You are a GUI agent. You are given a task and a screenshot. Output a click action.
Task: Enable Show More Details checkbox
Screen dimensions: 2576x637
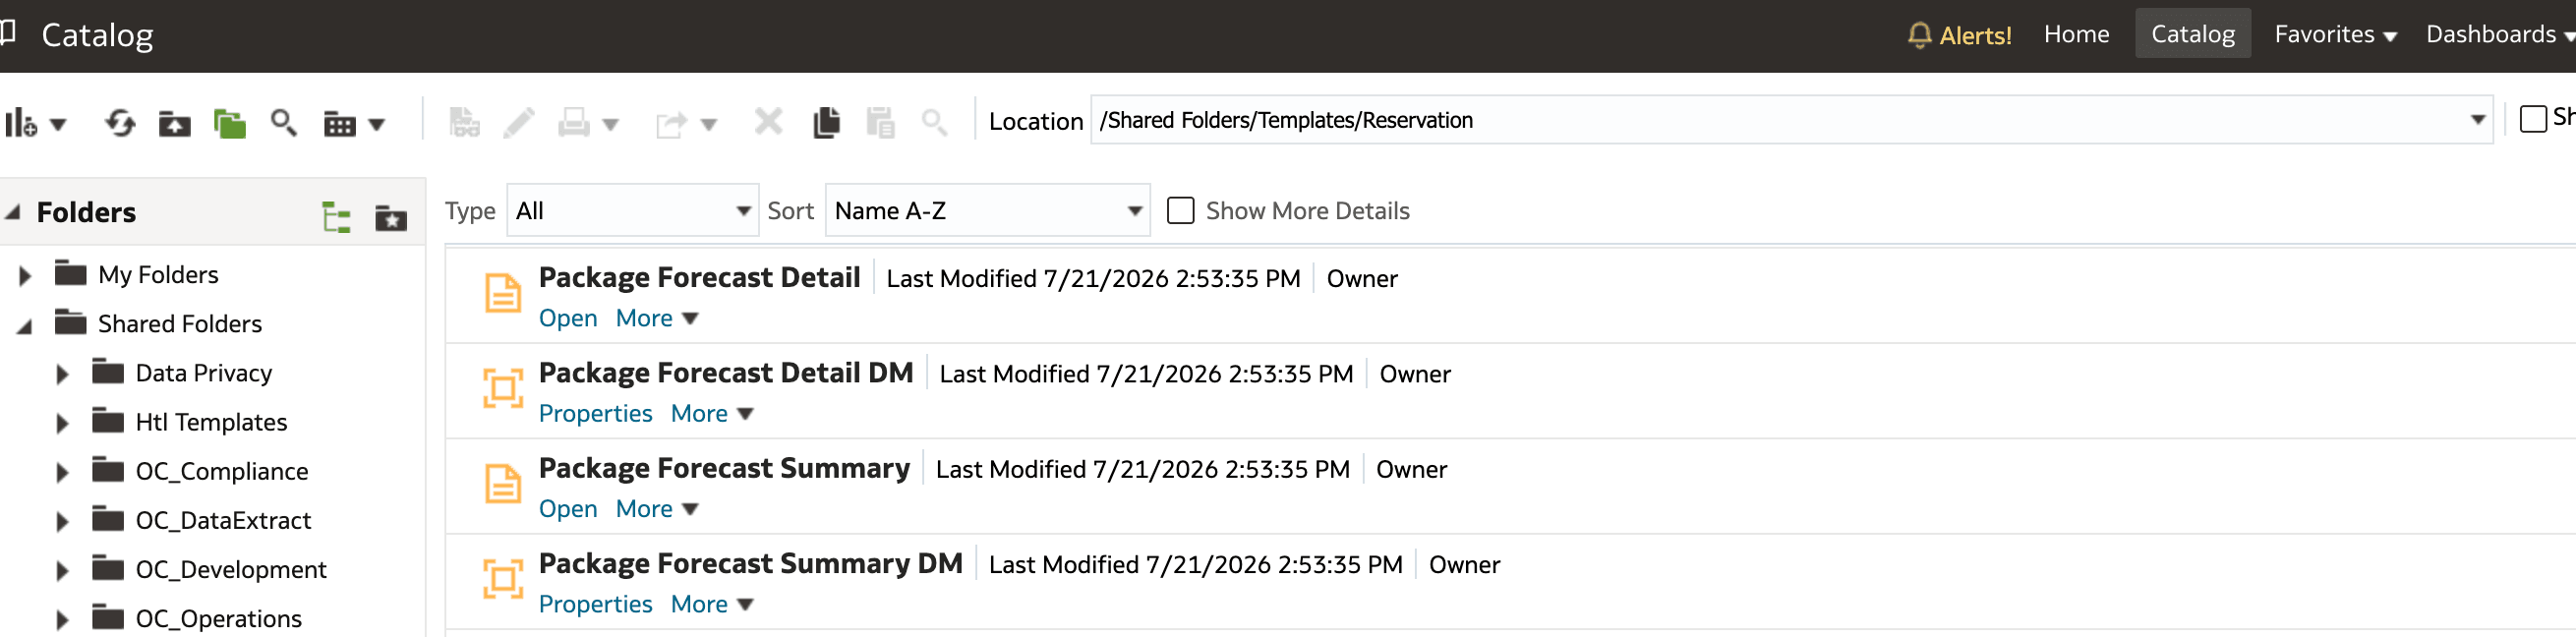[x=1181, y=211]
